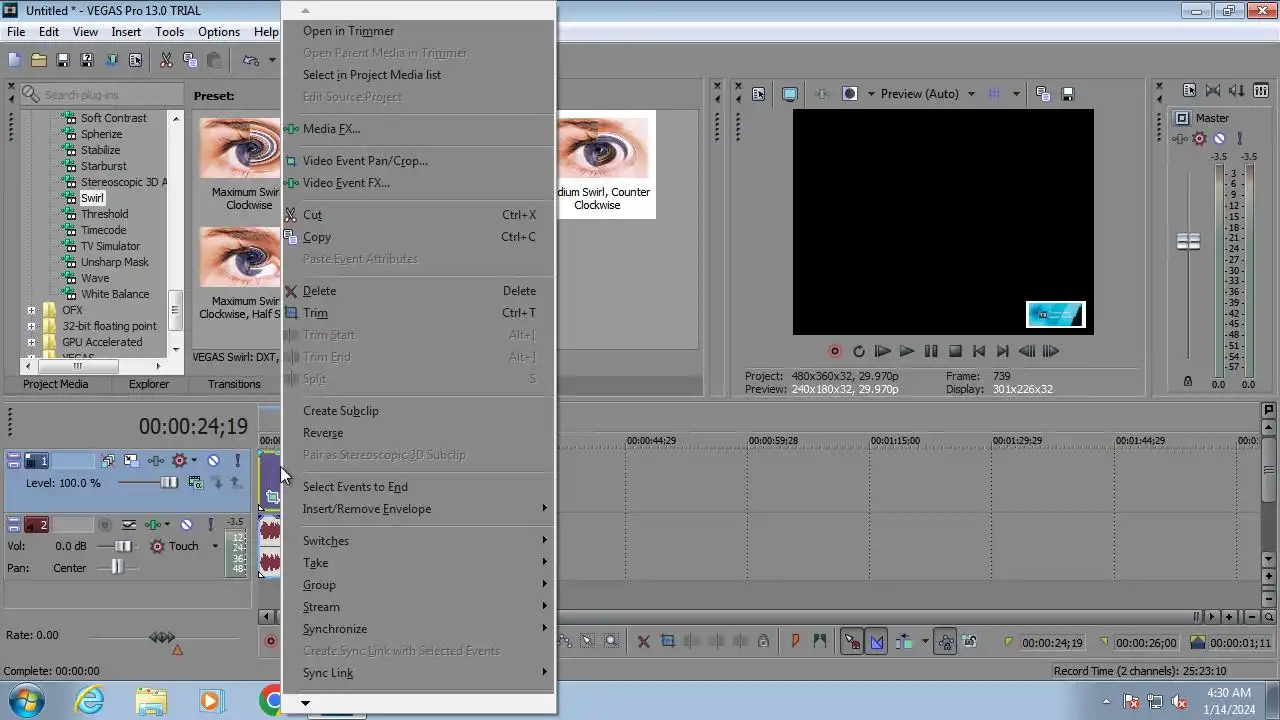Image resolution: width=1280 pixels, height=720 pixels.
Task: Toggle preview on external monitor
Action: (790, 94)
